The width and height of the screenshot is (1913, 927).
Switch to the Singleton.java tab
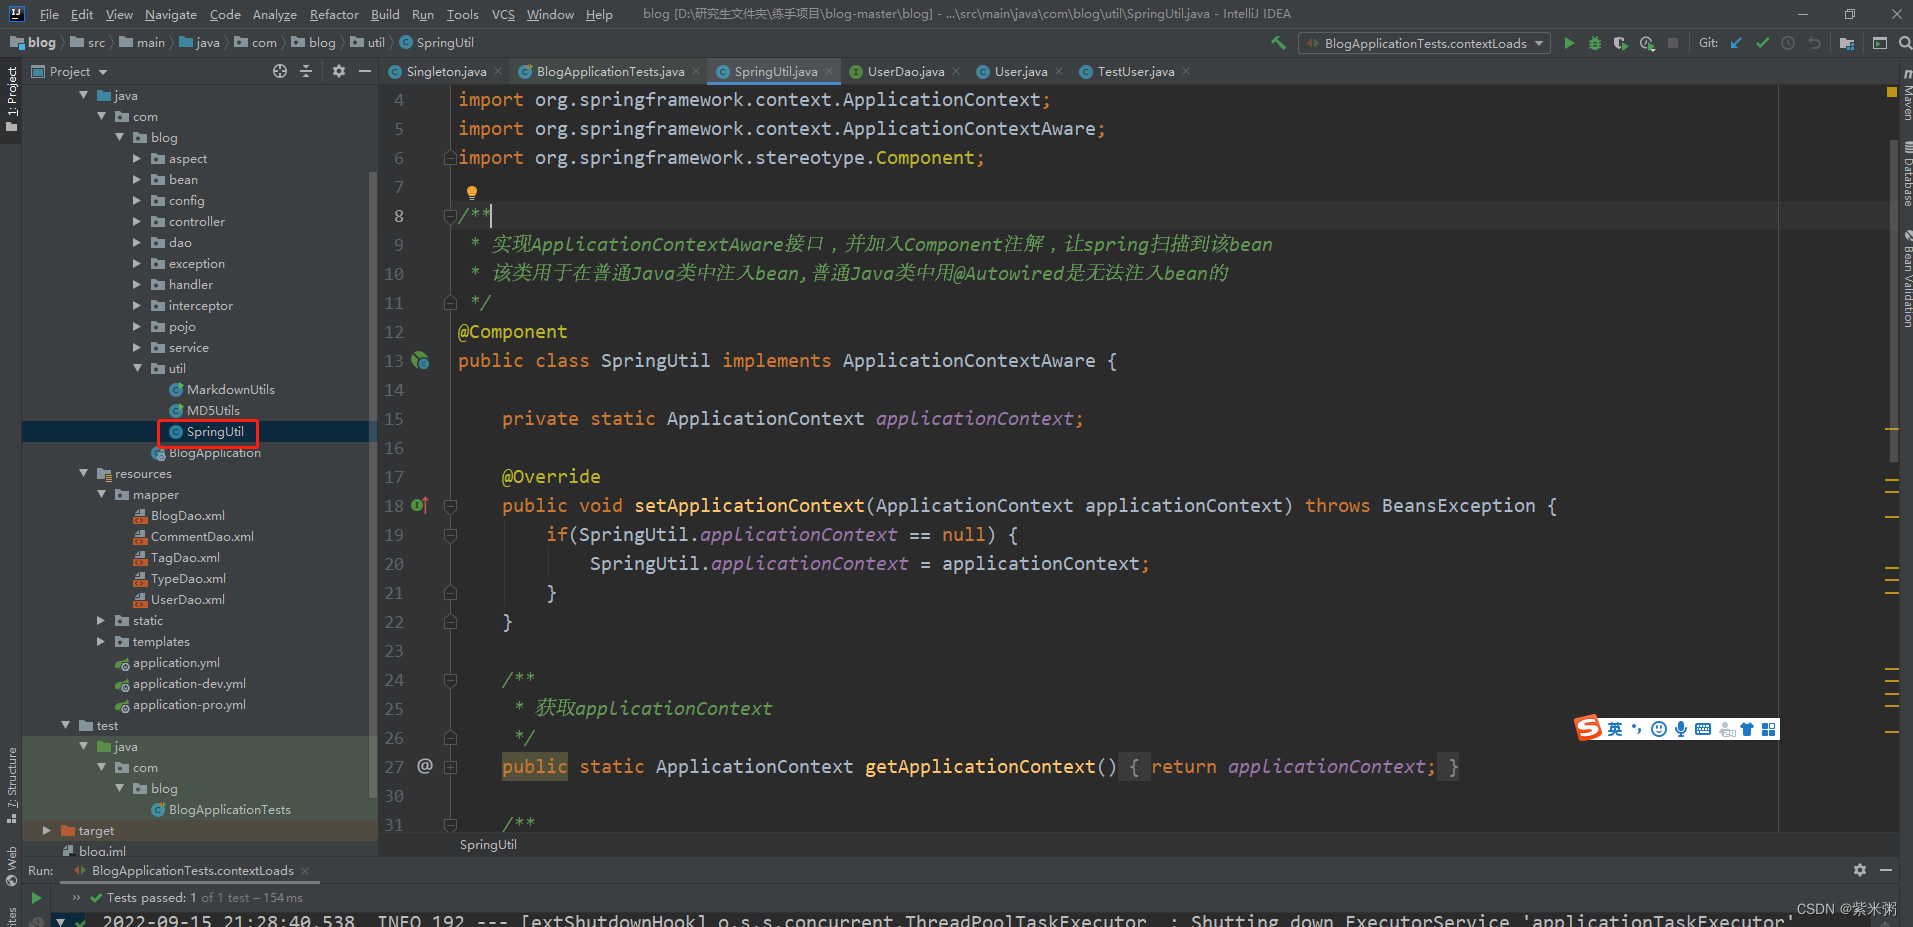445,71
